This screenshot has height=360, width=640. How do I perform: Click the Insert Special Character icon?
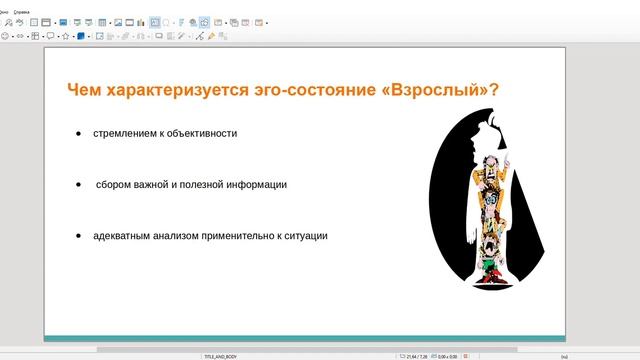tap(166, 23)
